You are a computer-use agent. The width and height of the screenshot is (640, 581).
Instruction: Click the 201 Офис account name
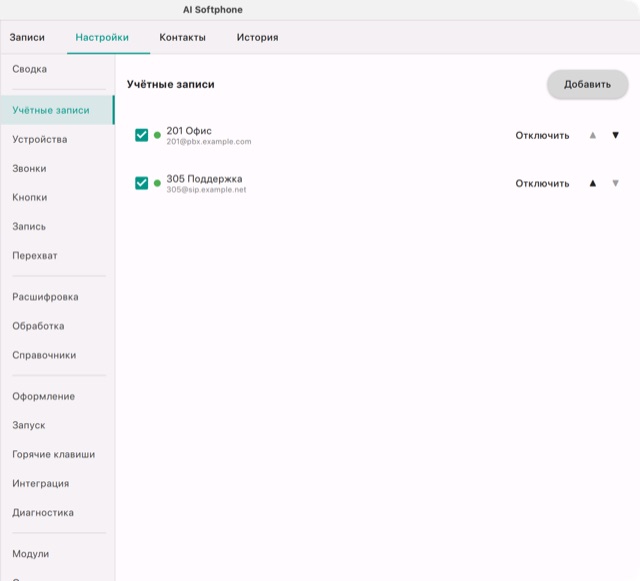coord(189,131)
